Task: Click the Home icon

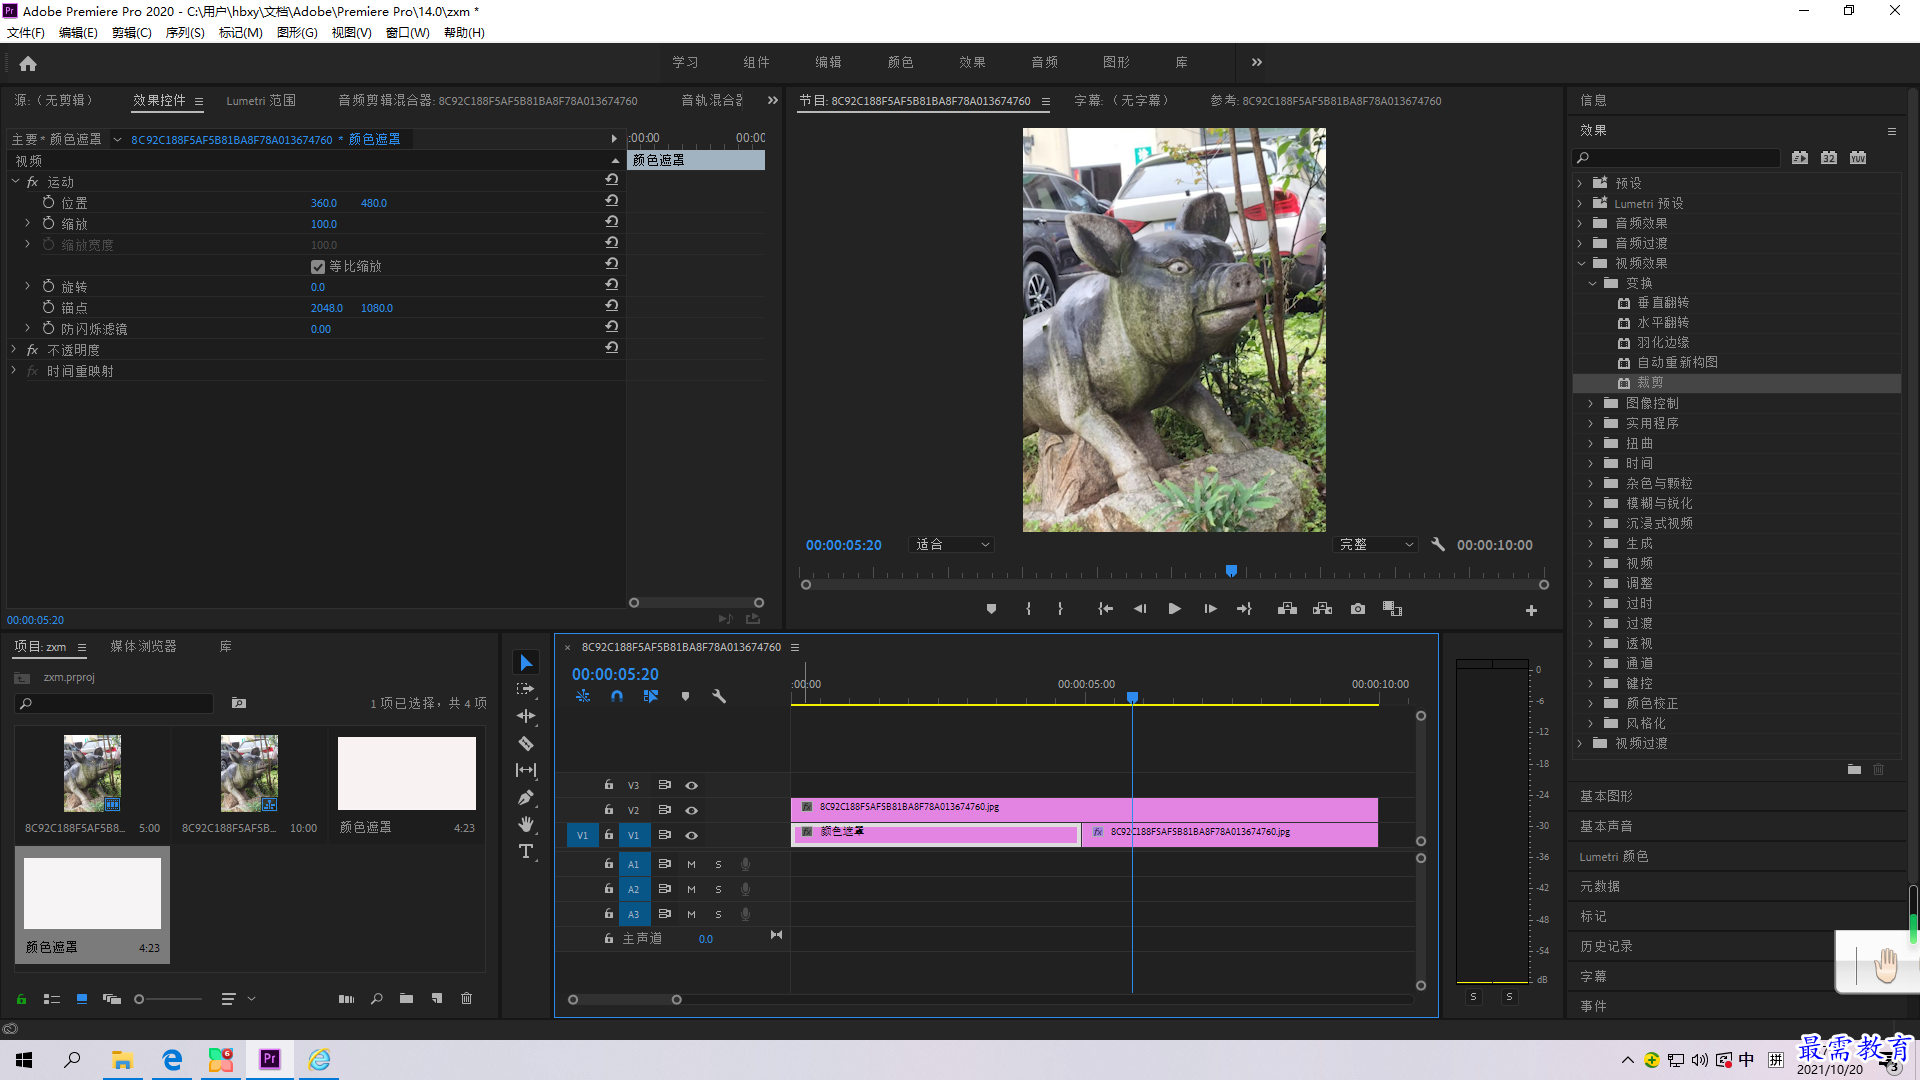Action: click(28, 63)
